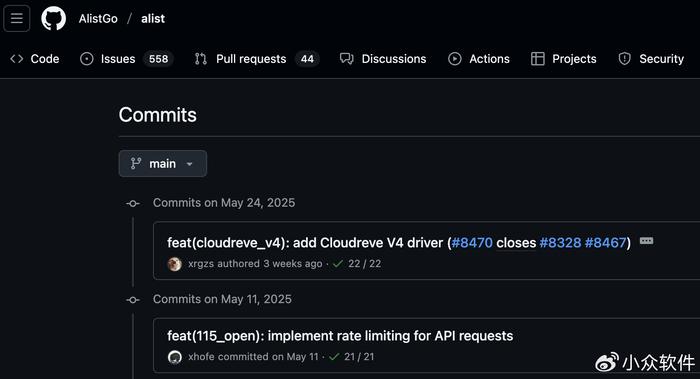Screen dimensions: 700x379
Task: Click the commit marker icon for May 11
Action: tap(133, 300)
